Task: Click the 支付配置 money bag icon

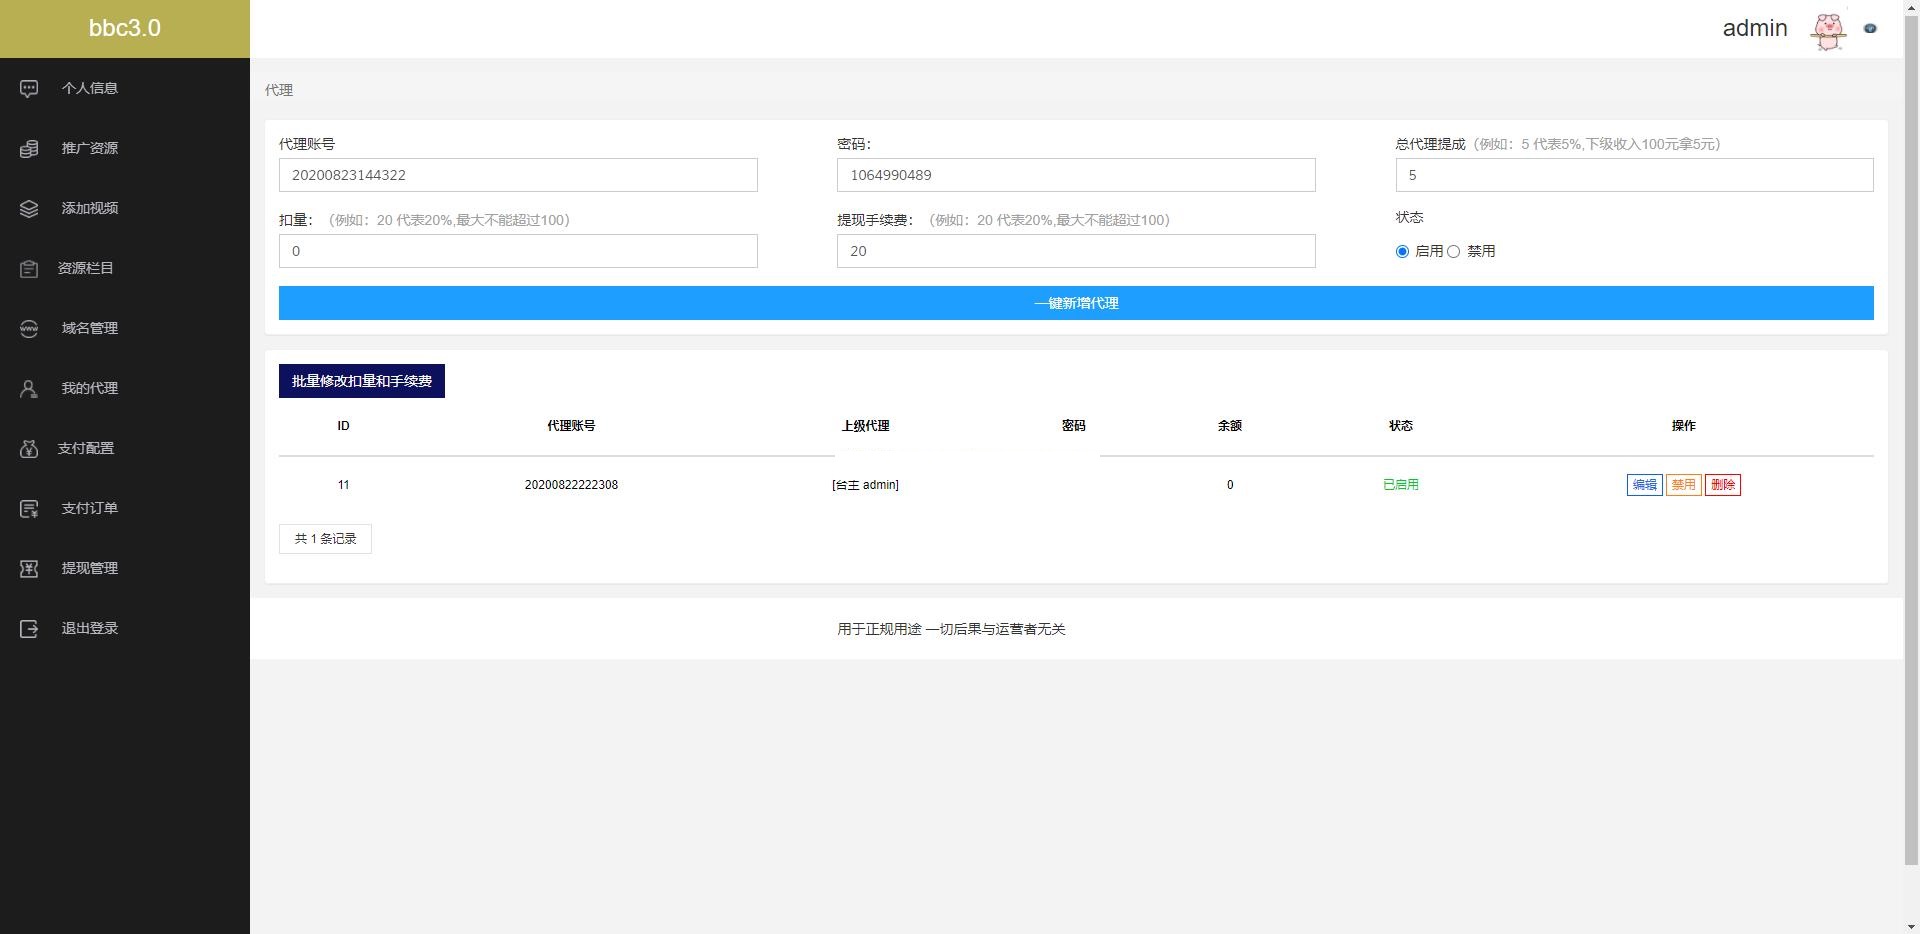Action: coord(29,449)
